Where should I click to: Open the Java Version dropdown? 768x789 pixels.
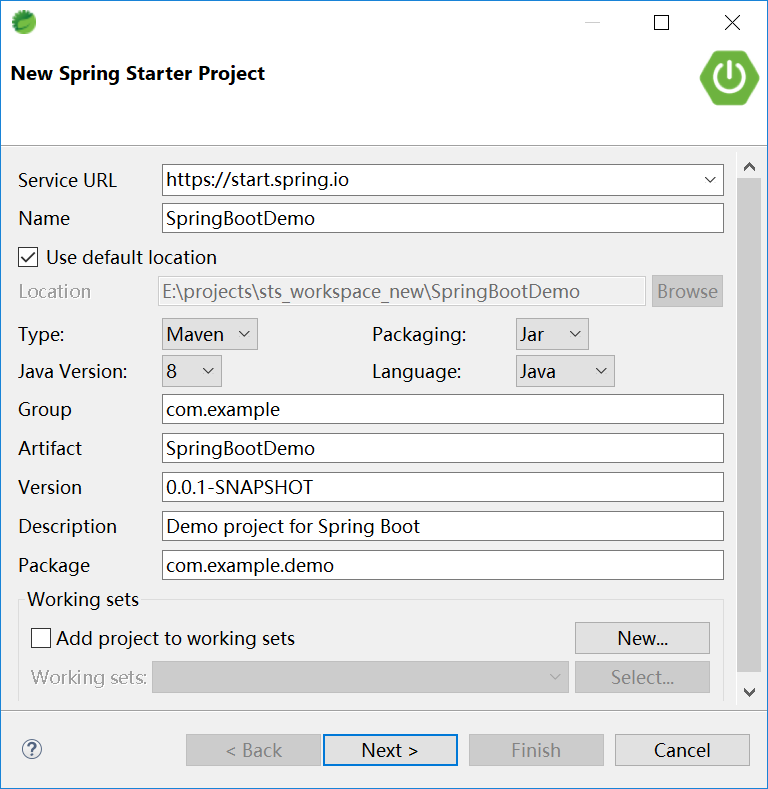point(192,371)
